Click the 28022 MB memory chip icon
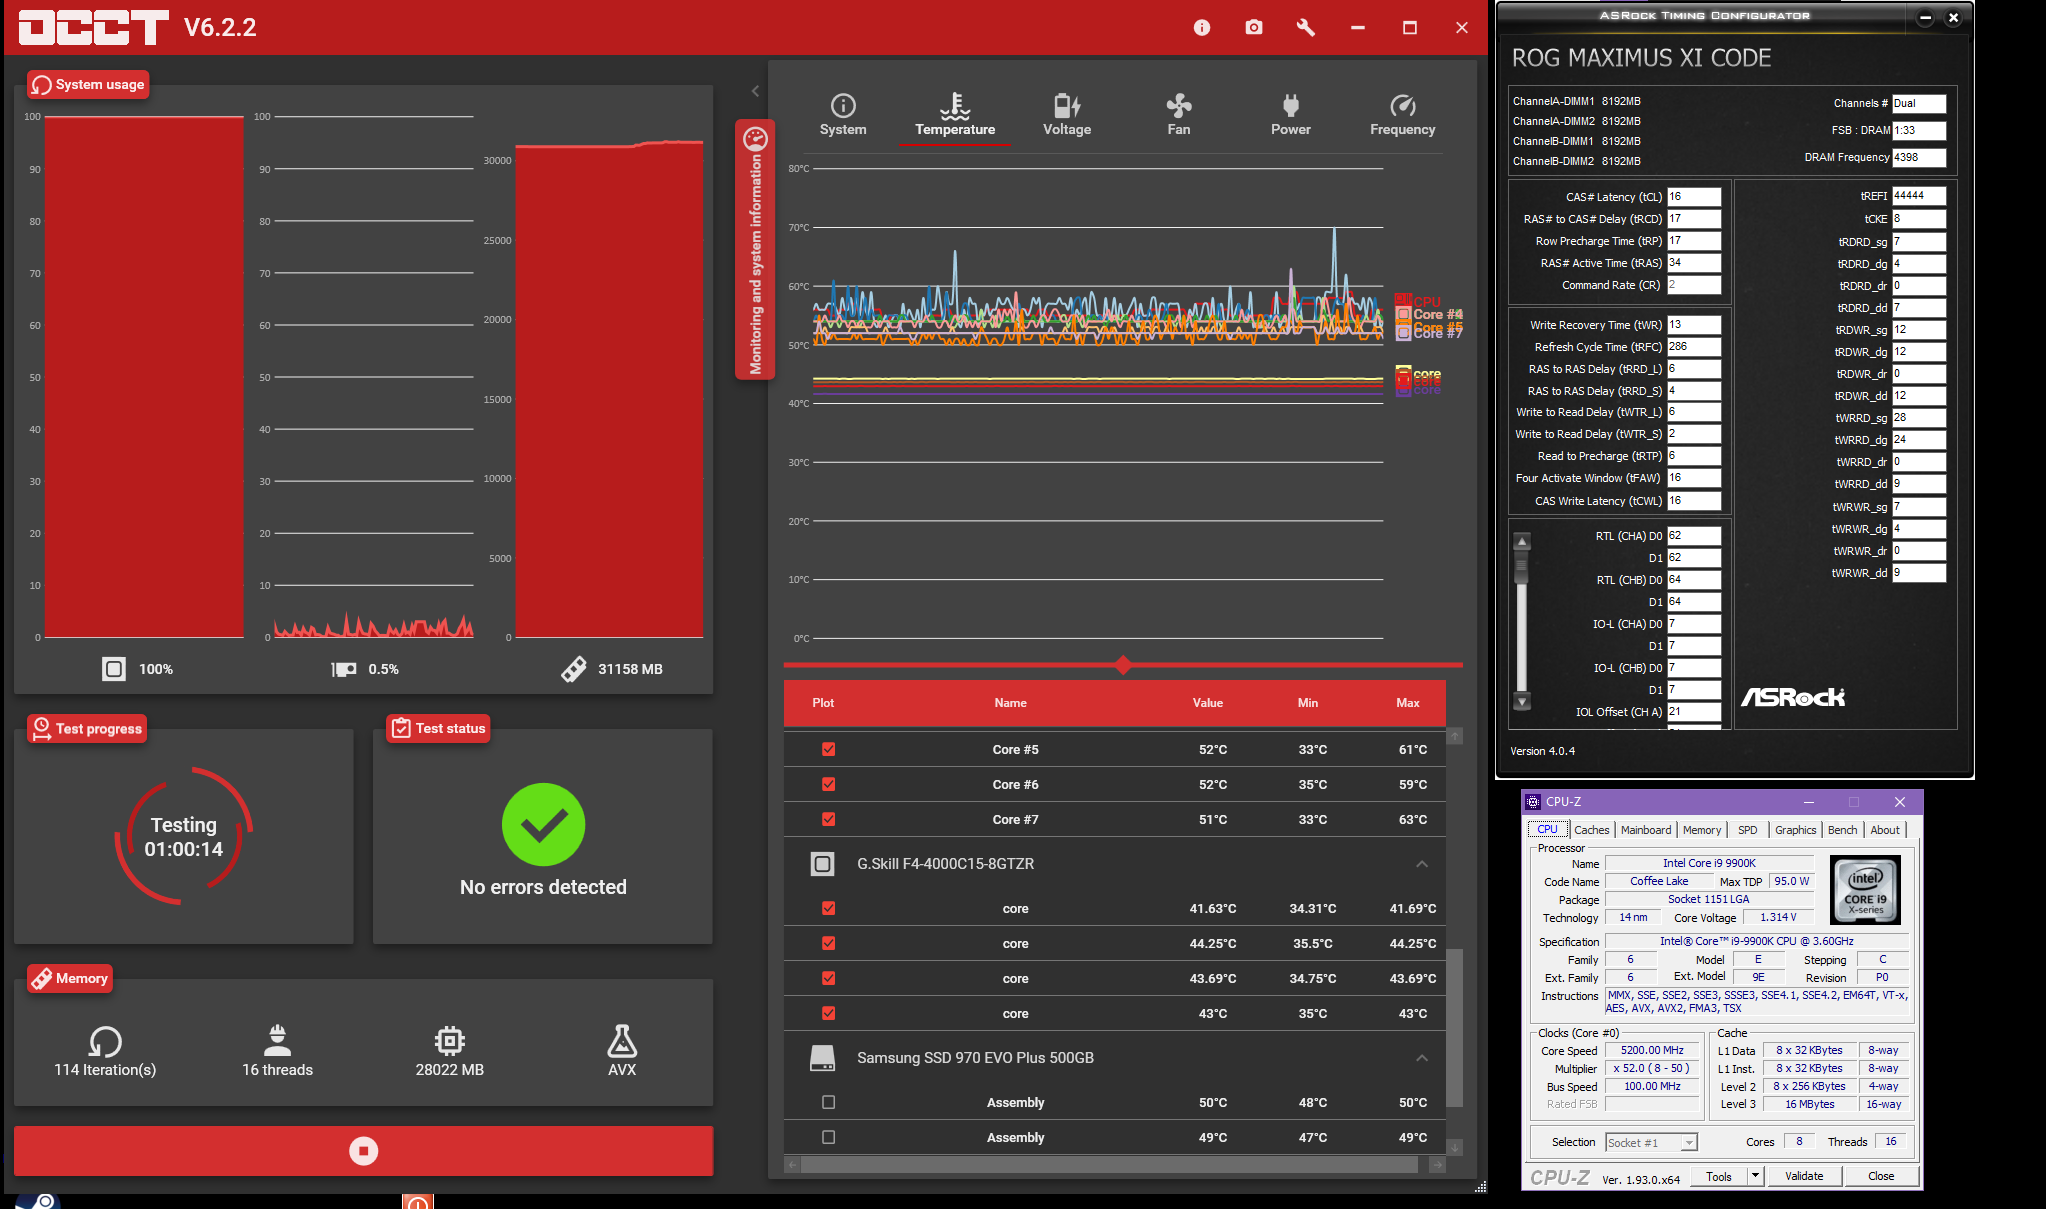This screenshot has width=2046, height=1209. click(450, 1041)
